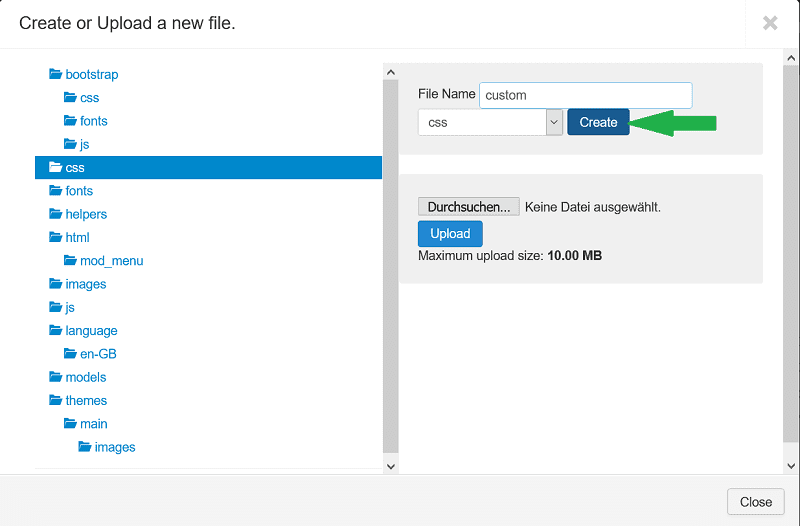The image size is (800, 526).
Task: Click the themes folder icon
Action: (x=56, y=401)
